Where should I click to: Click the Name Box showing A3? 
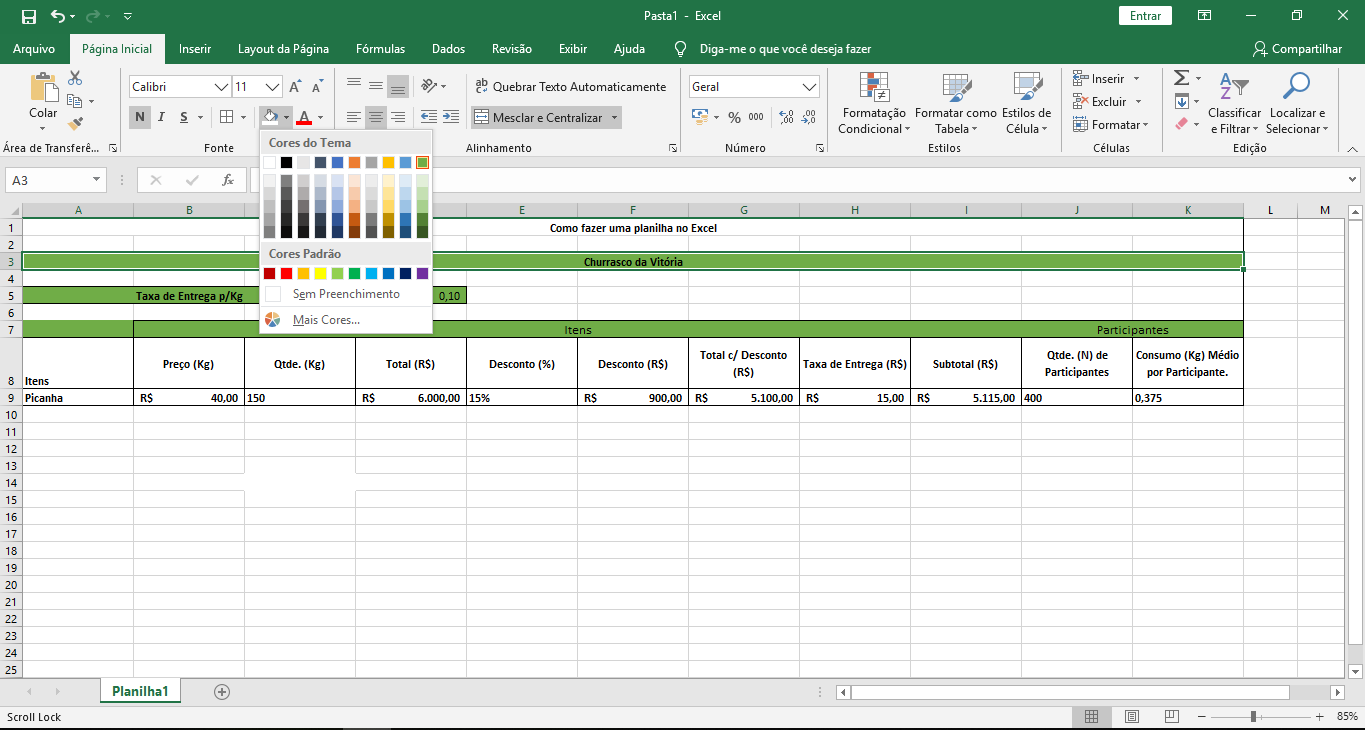(x=48, y=180)
